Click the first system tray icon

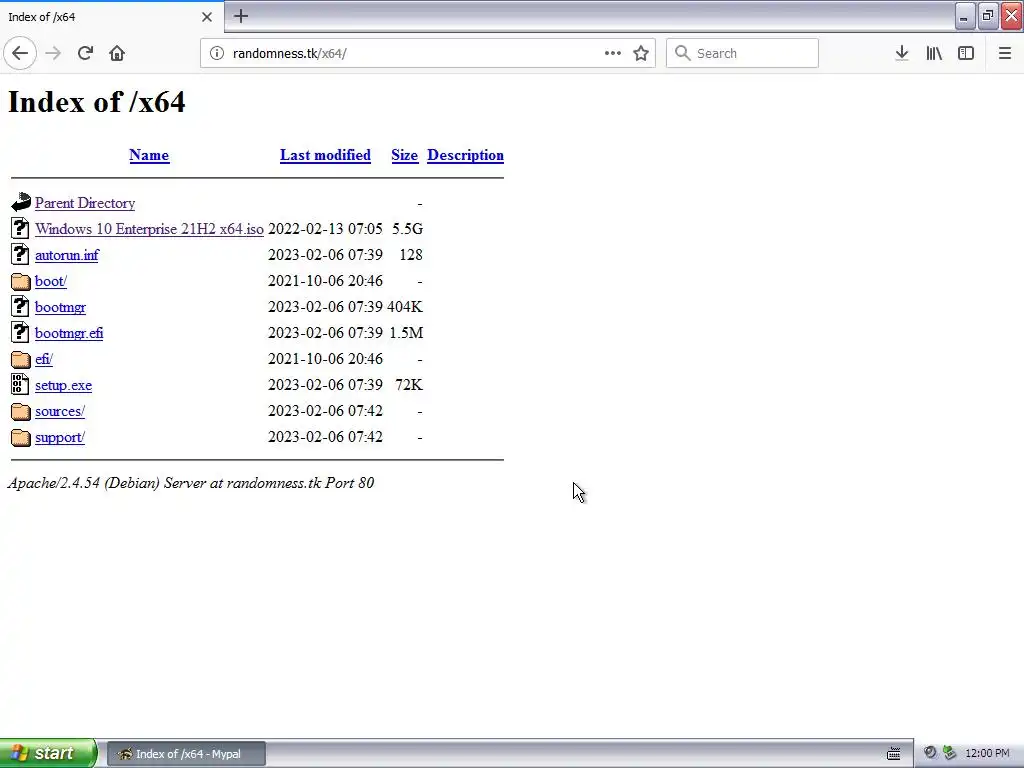coord(930,753)
